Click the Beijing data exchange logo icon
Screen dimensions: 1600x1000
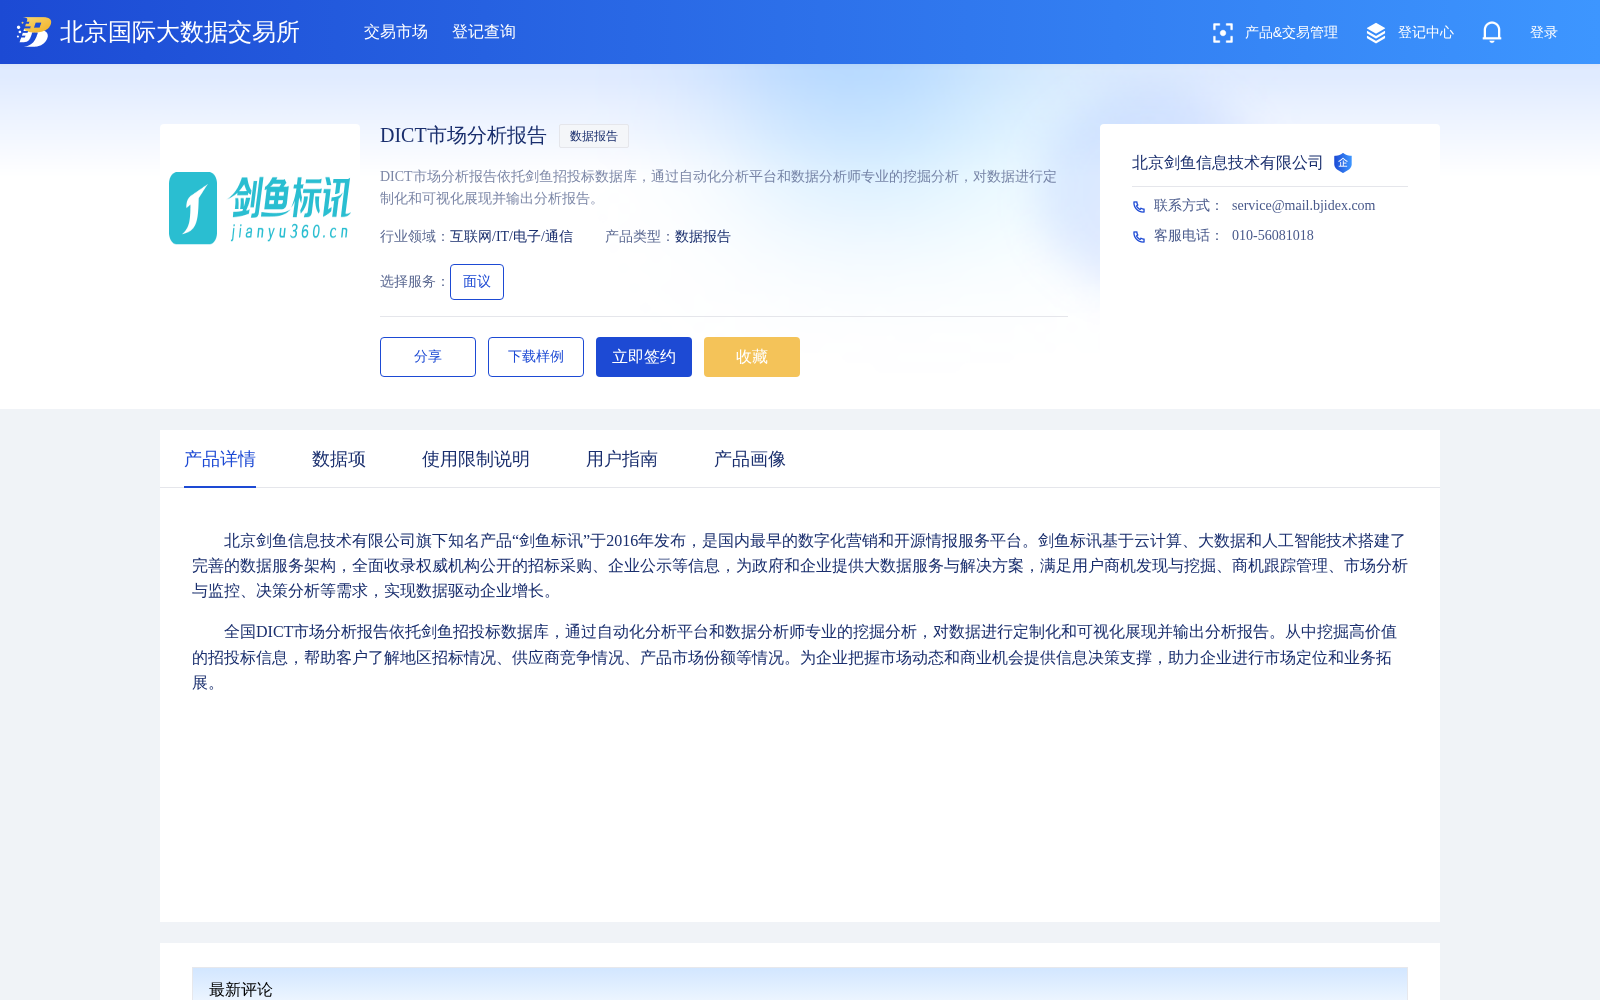34,32
